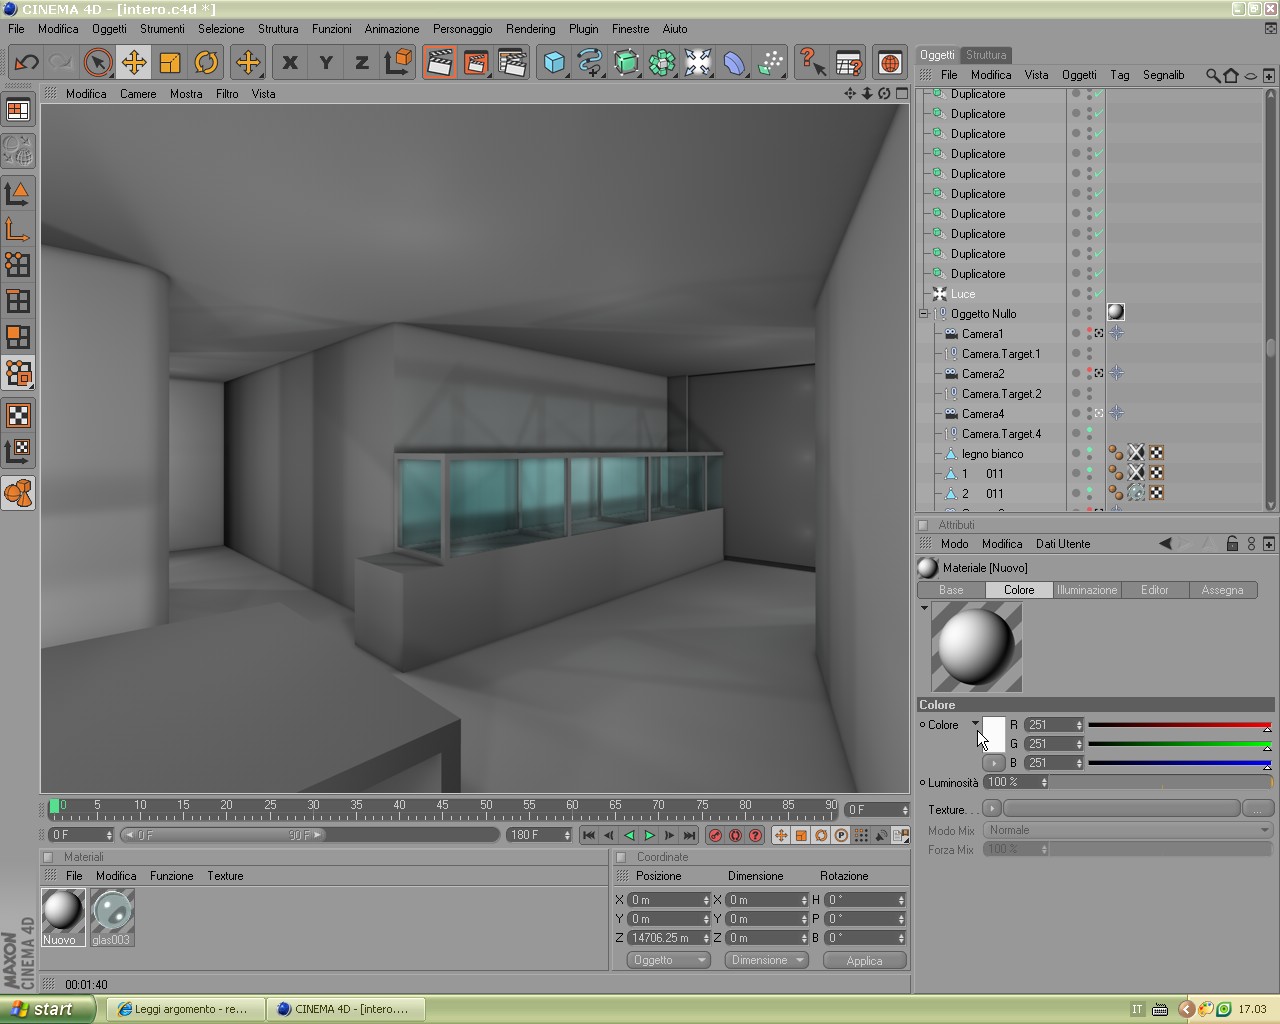Click the Applica button

(864, 960)
